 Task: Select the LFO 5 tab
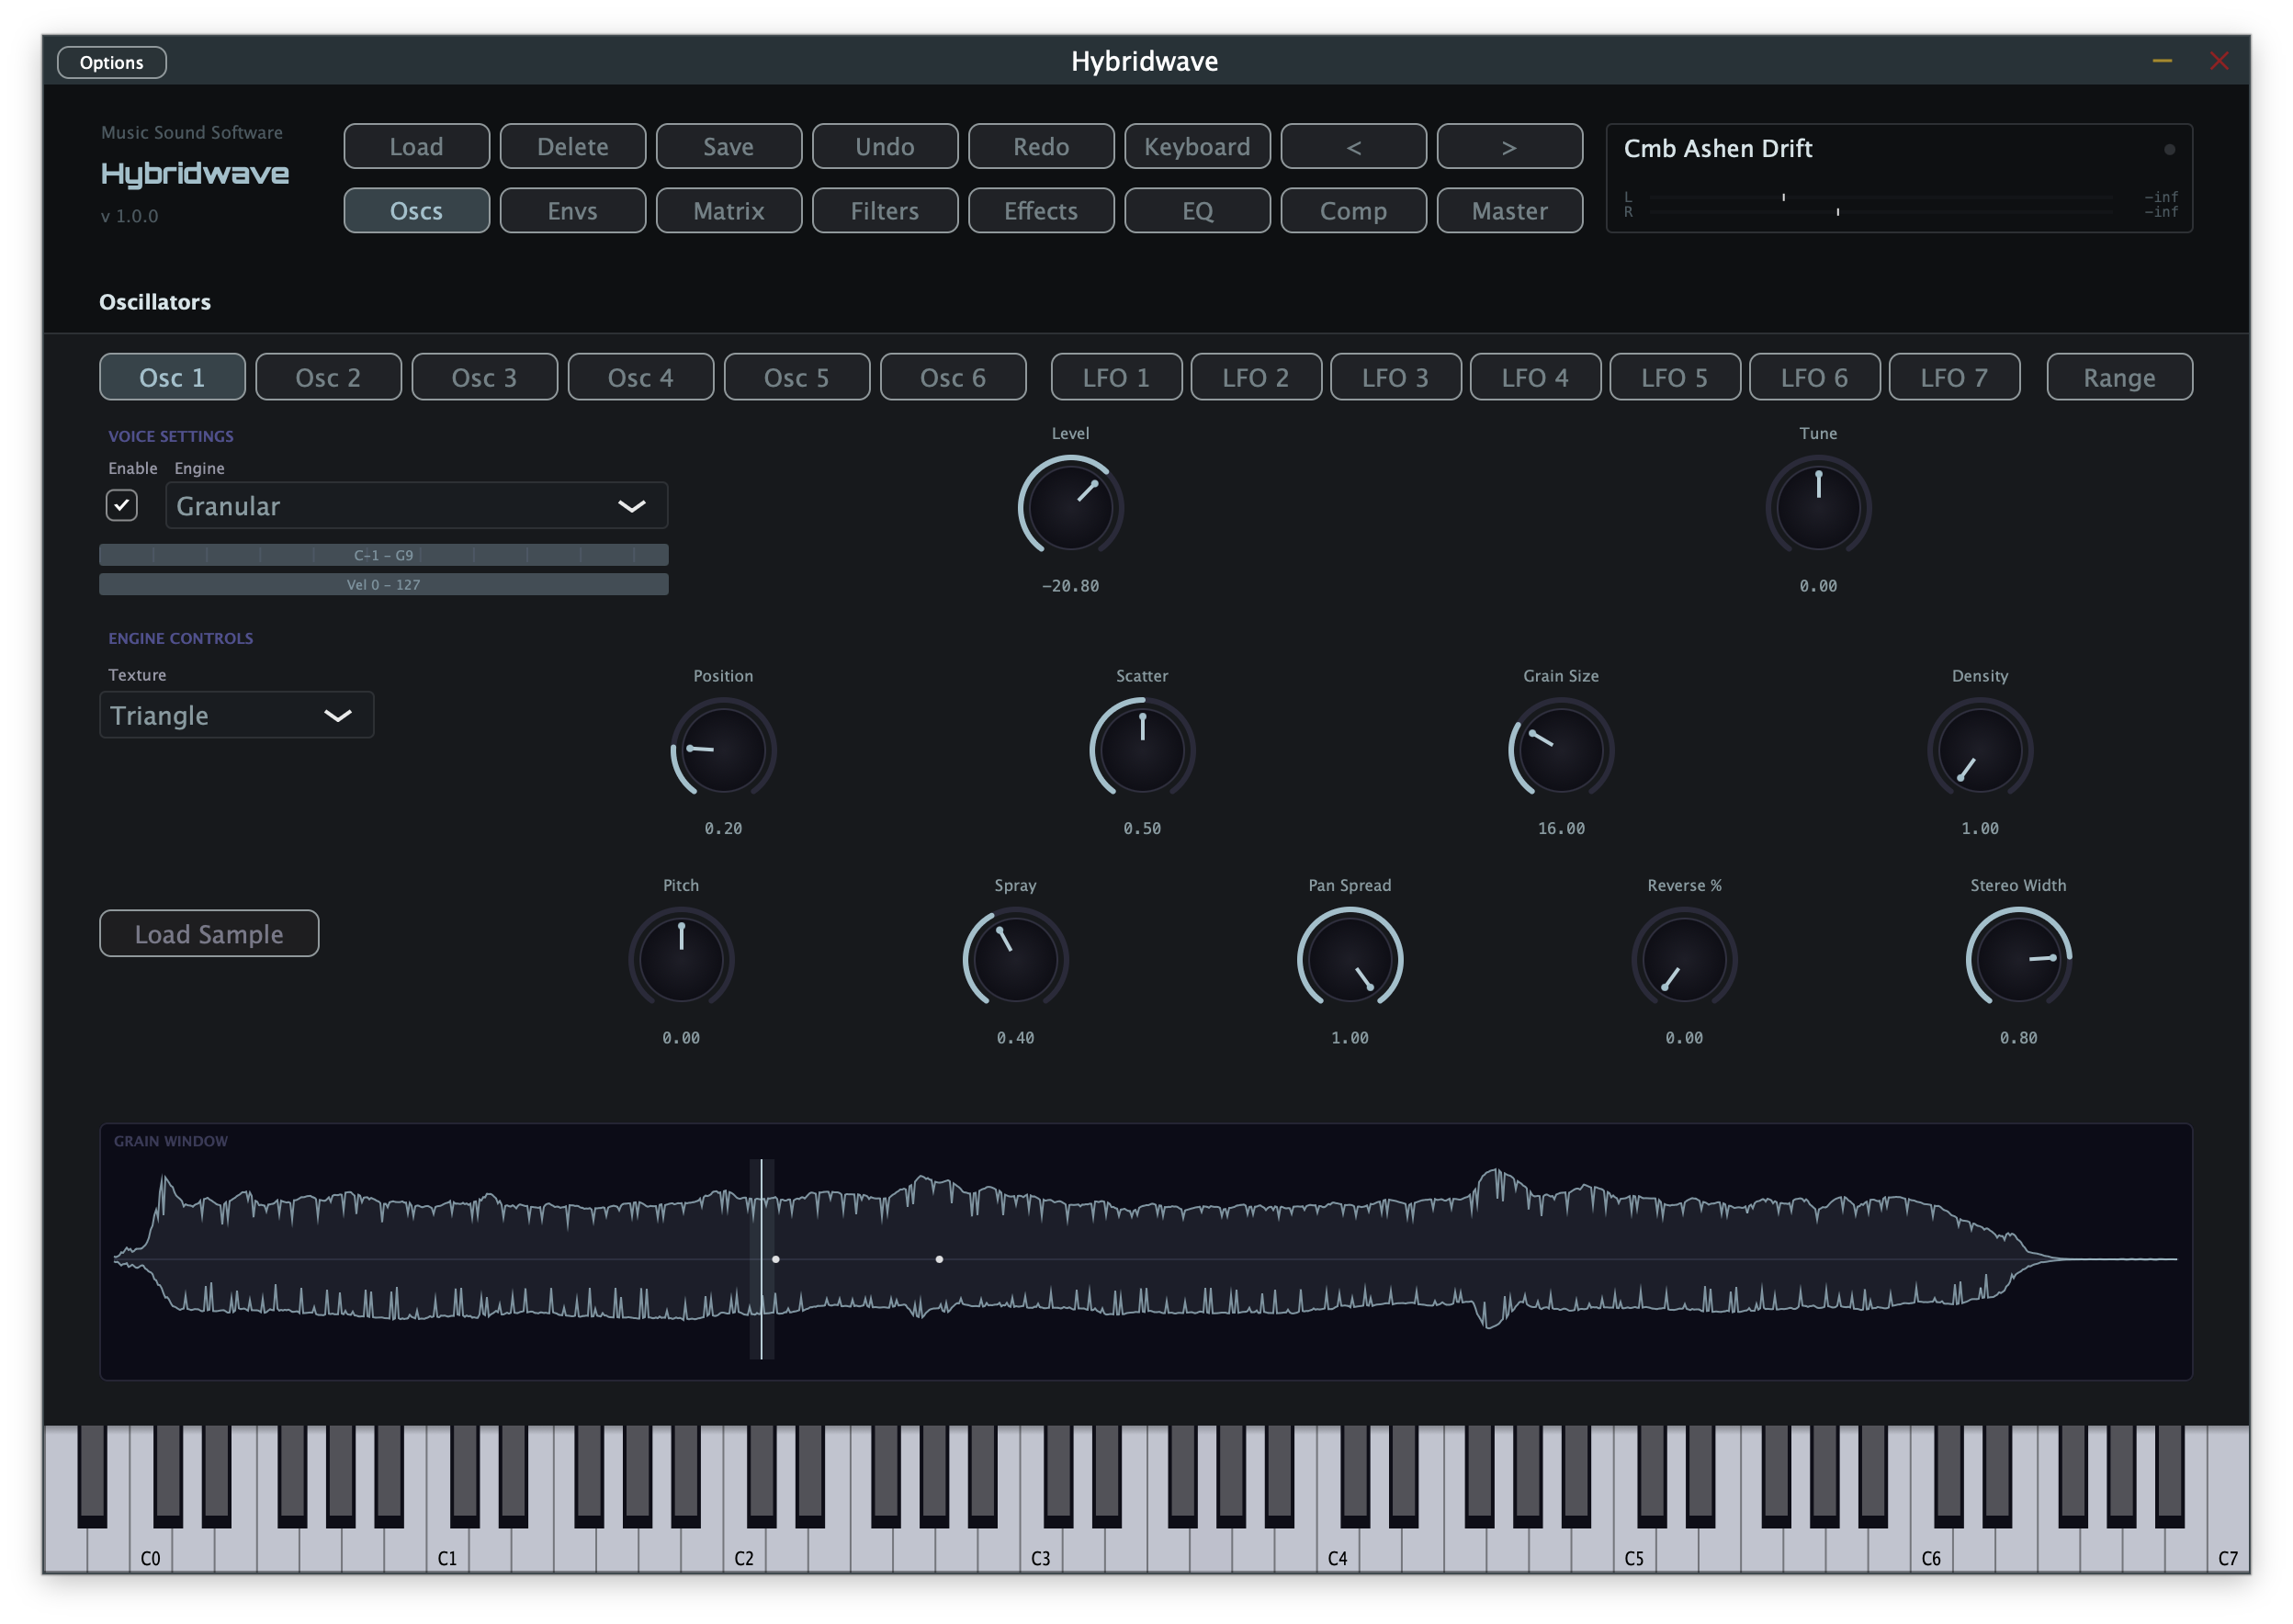pos(1673,376)
